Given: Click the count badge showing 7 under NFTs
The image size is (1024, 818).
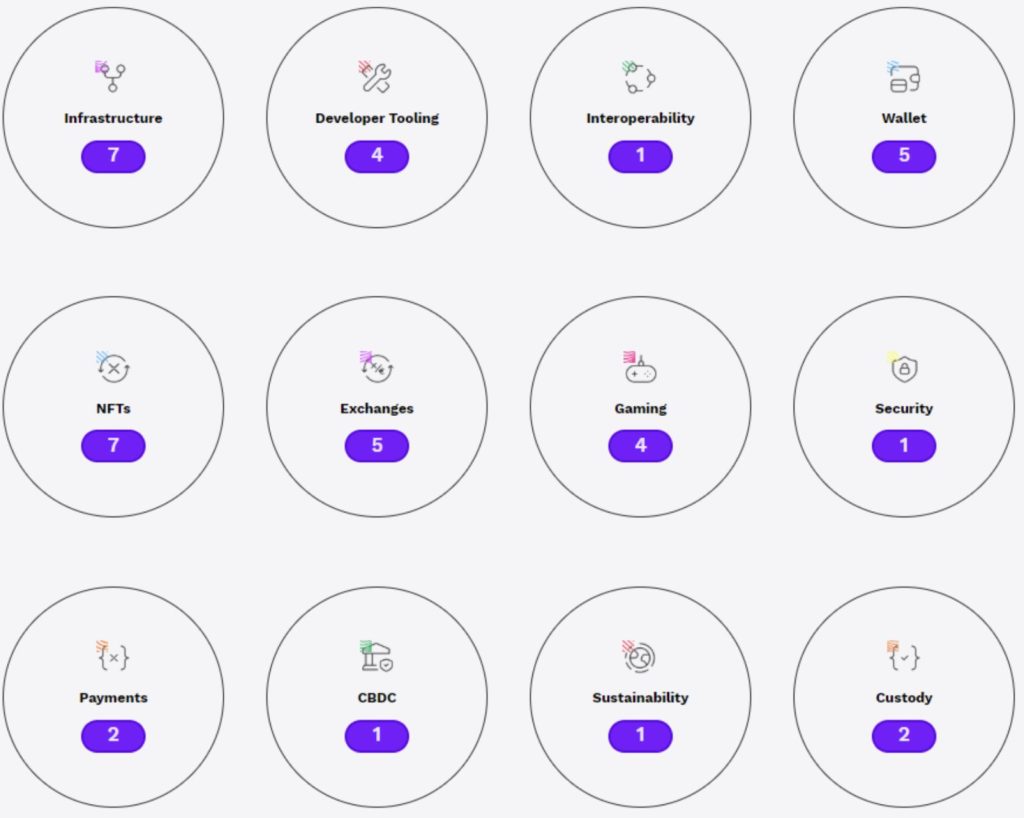Looking at the screenshot, I should point(113,446).
